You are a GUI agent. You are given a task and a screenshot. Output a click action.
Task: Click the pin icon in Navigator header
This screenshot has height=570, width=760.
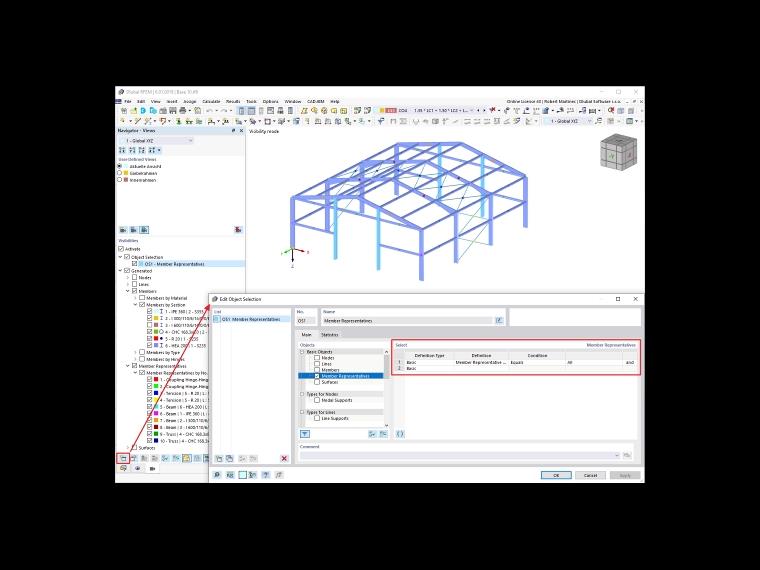233,131
